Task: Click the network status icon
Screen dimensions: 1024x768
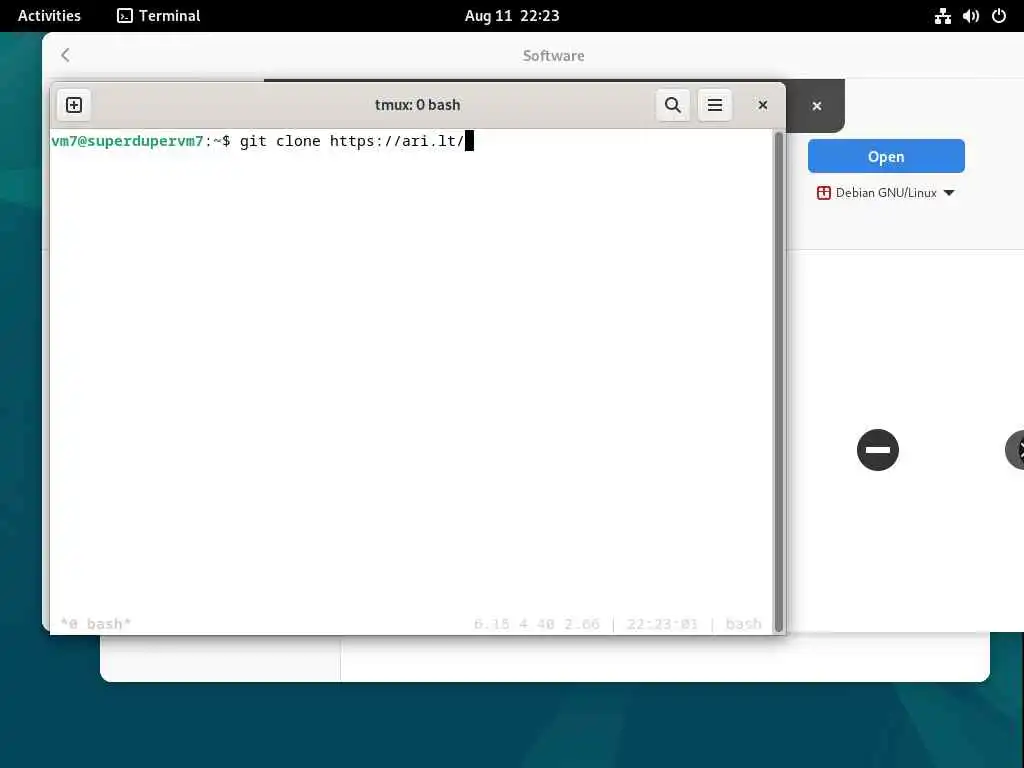Action: coord(942,16)
